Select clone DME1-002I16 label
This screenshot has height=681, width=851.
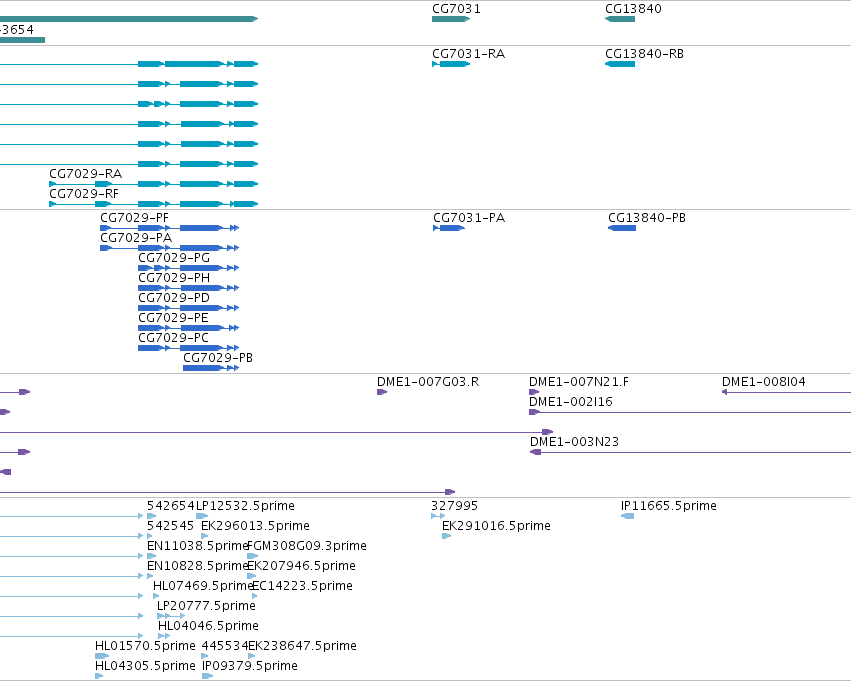tap(570, 402)
